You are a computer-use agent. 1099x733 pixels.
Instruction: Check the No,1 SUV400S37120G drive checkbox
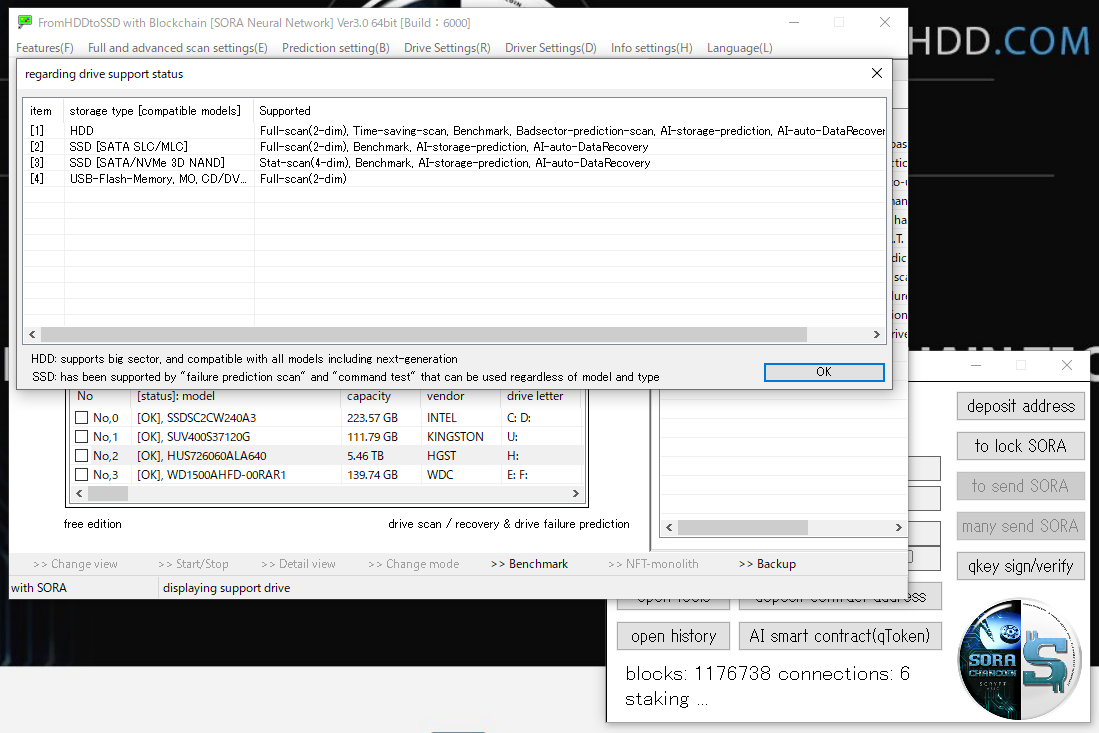82,437
